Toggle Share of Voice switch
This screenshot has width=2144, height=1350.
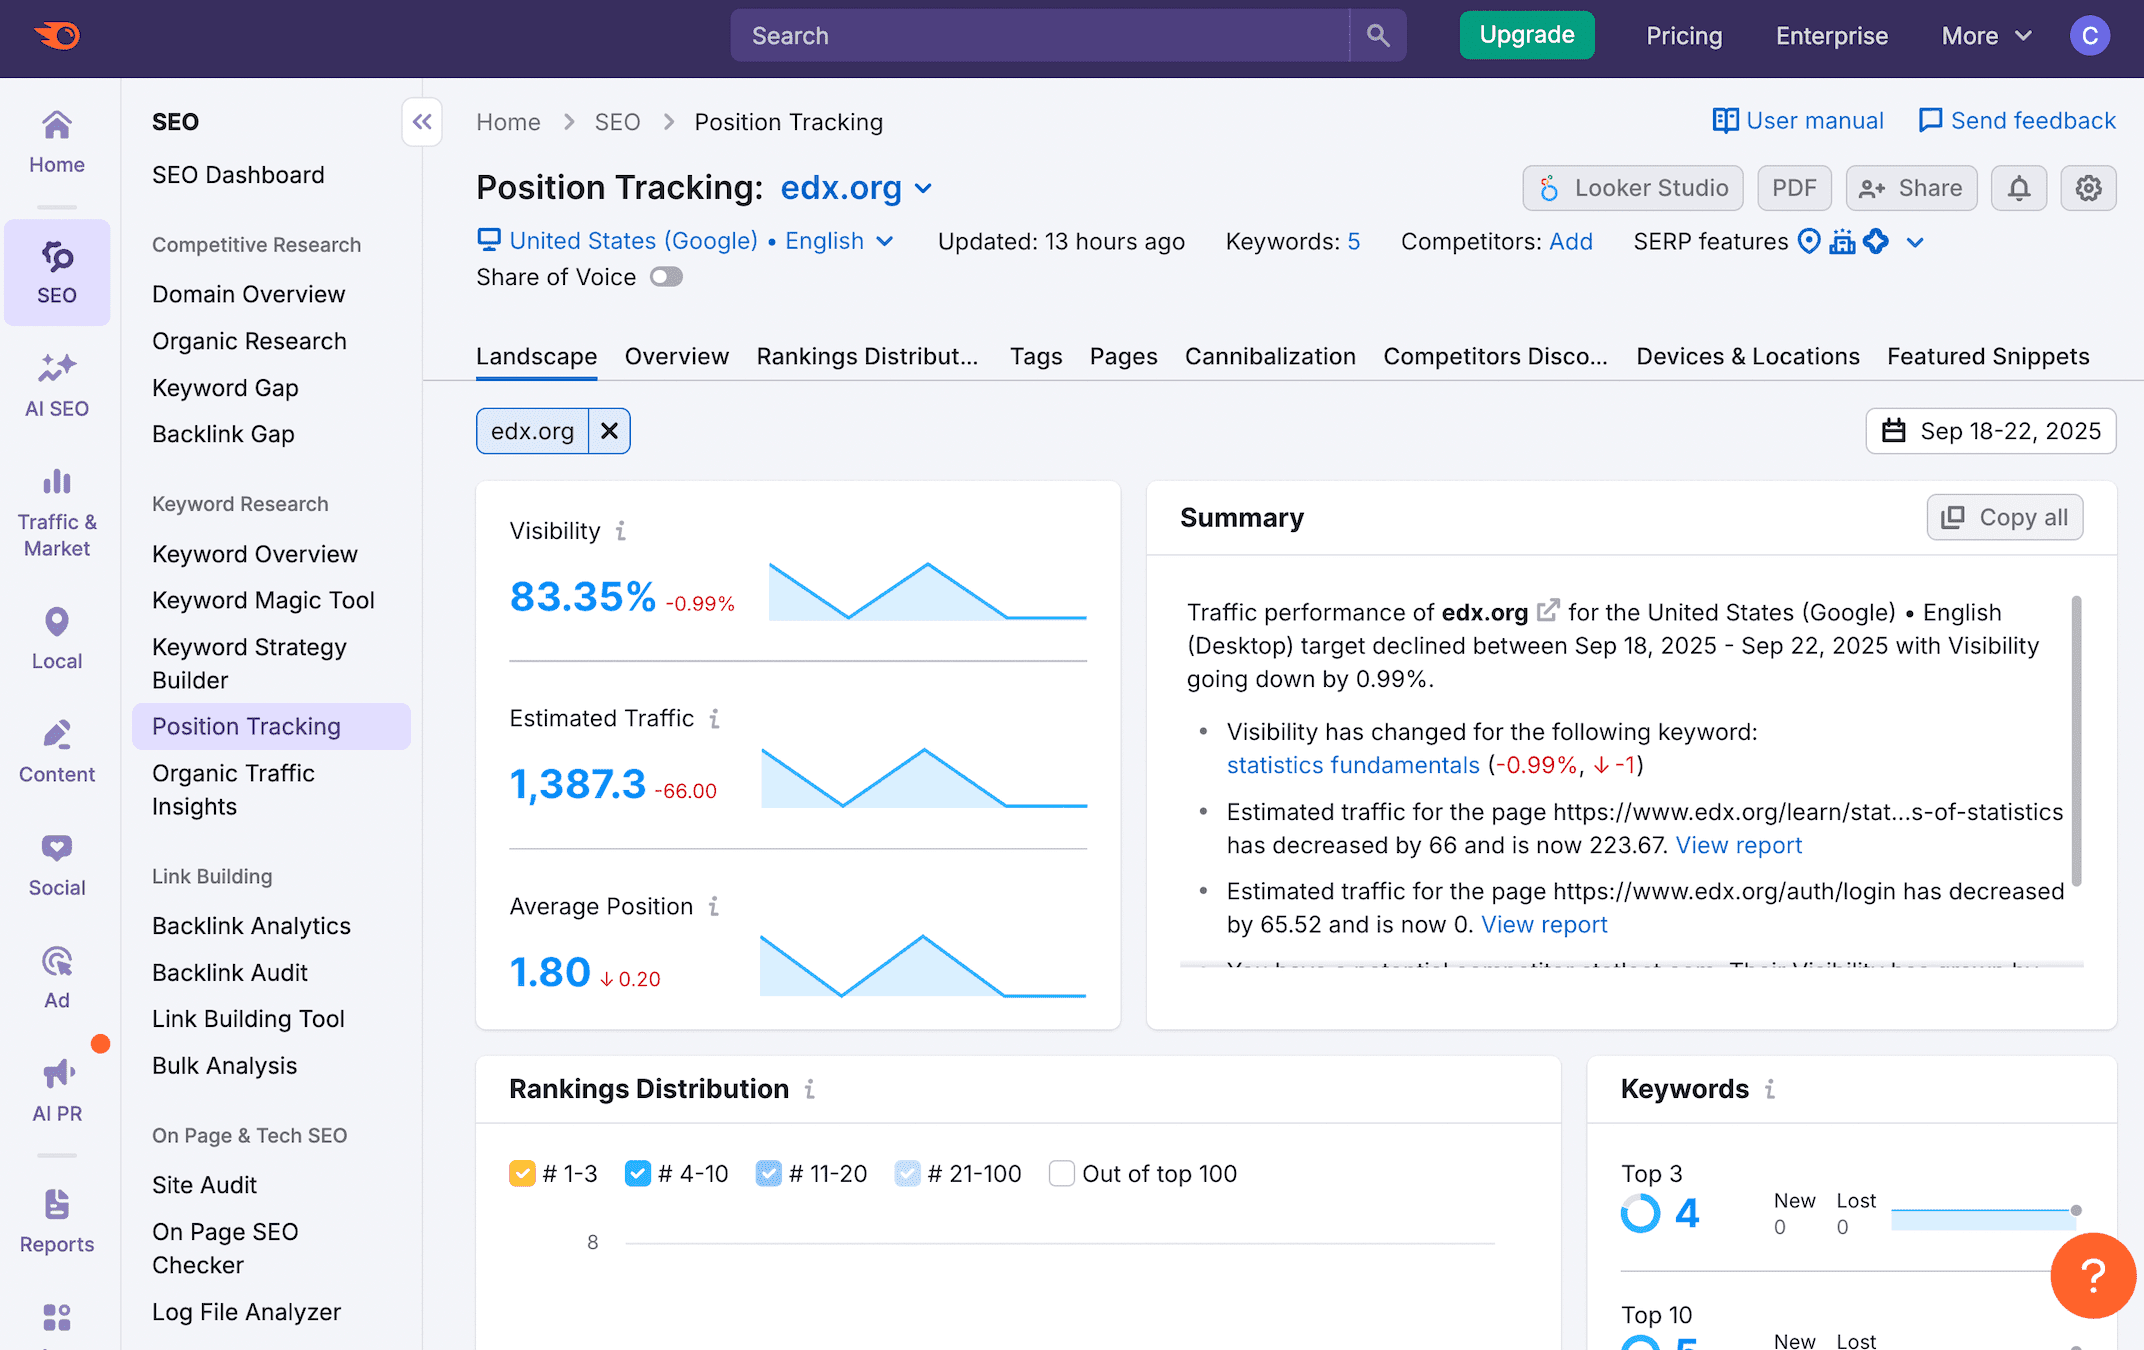coord(666,277)
